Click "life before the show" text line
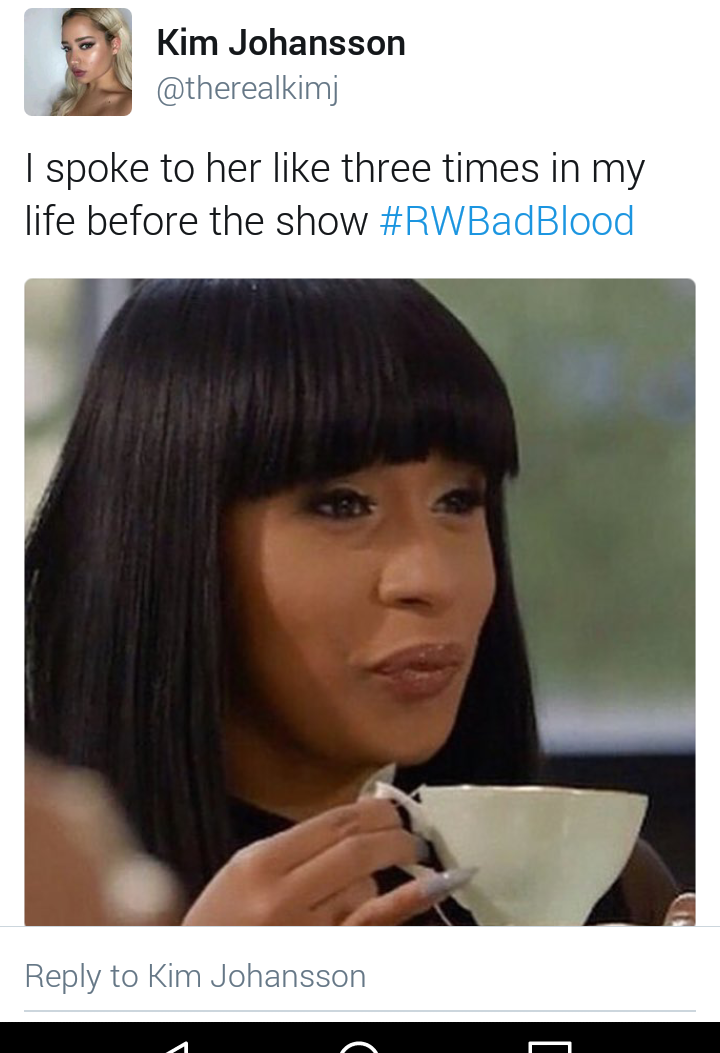 click(196, 221)
